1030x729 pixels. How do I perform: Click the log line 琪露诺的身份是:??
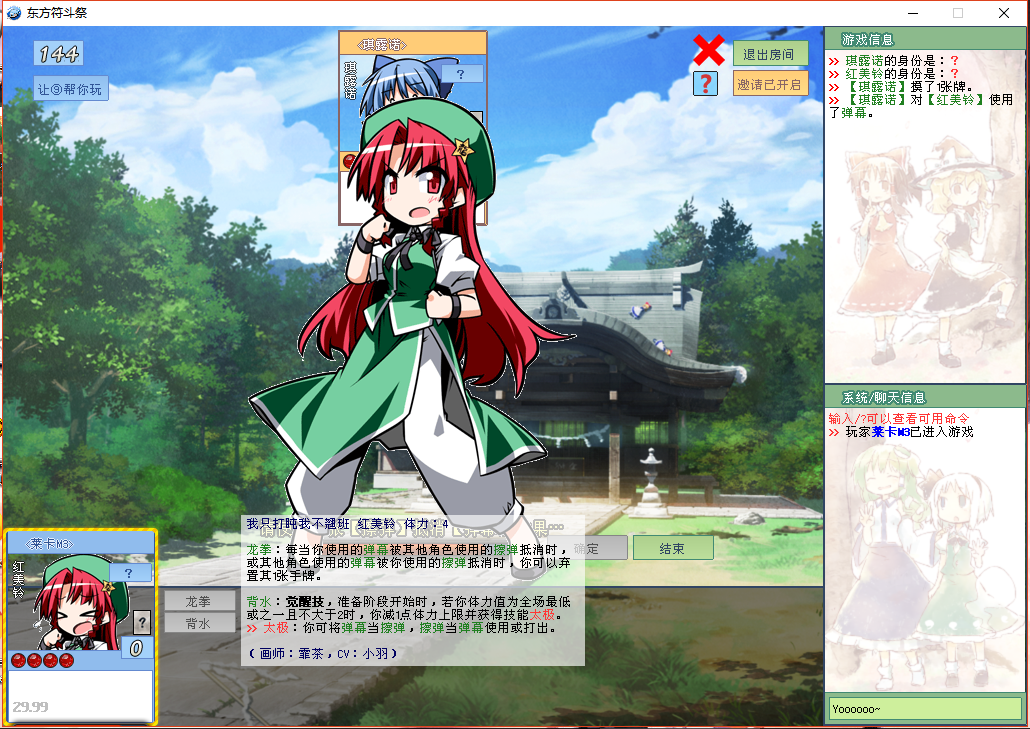click(x=893, y=60)
